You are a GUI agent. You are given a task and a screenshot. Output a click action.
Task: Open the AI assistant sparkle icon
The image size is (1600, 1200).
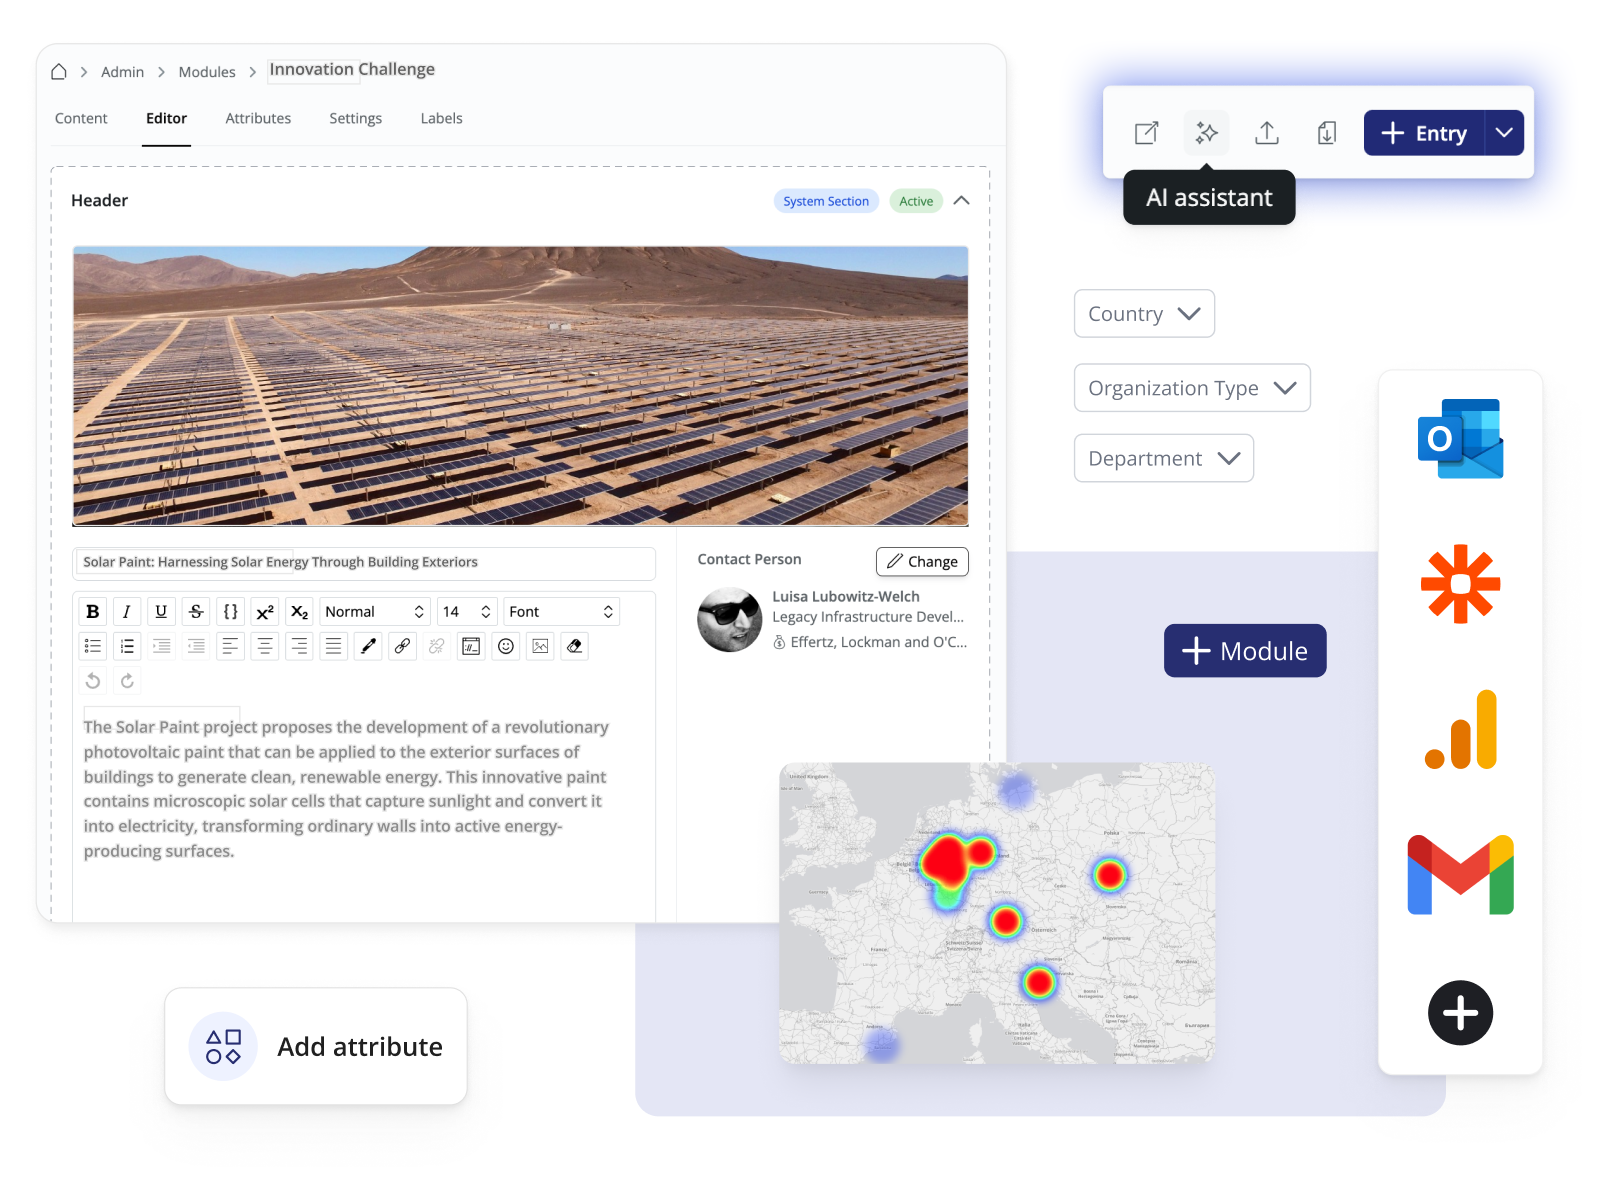(1207, 133)
